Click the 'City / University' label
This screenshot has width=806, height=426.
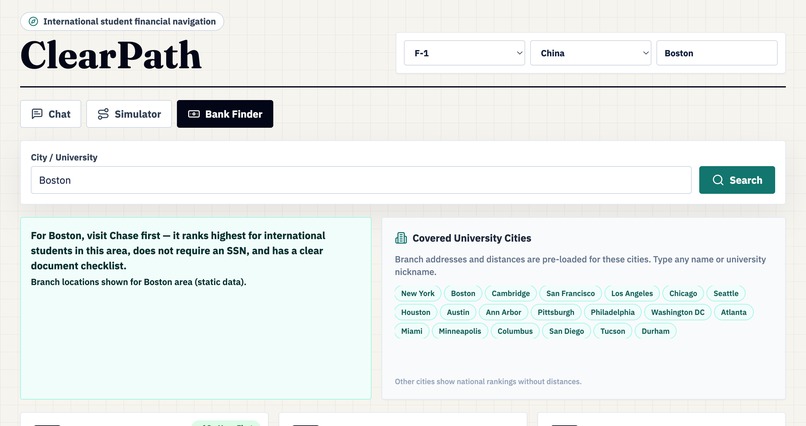(x=64, y=157)
